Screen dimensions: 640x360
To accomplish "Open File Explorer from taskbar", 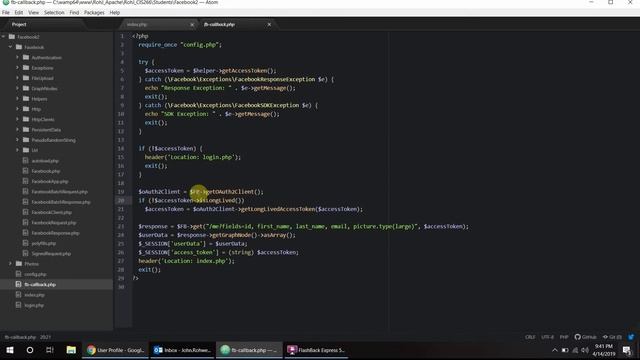I will click(71, 350).
